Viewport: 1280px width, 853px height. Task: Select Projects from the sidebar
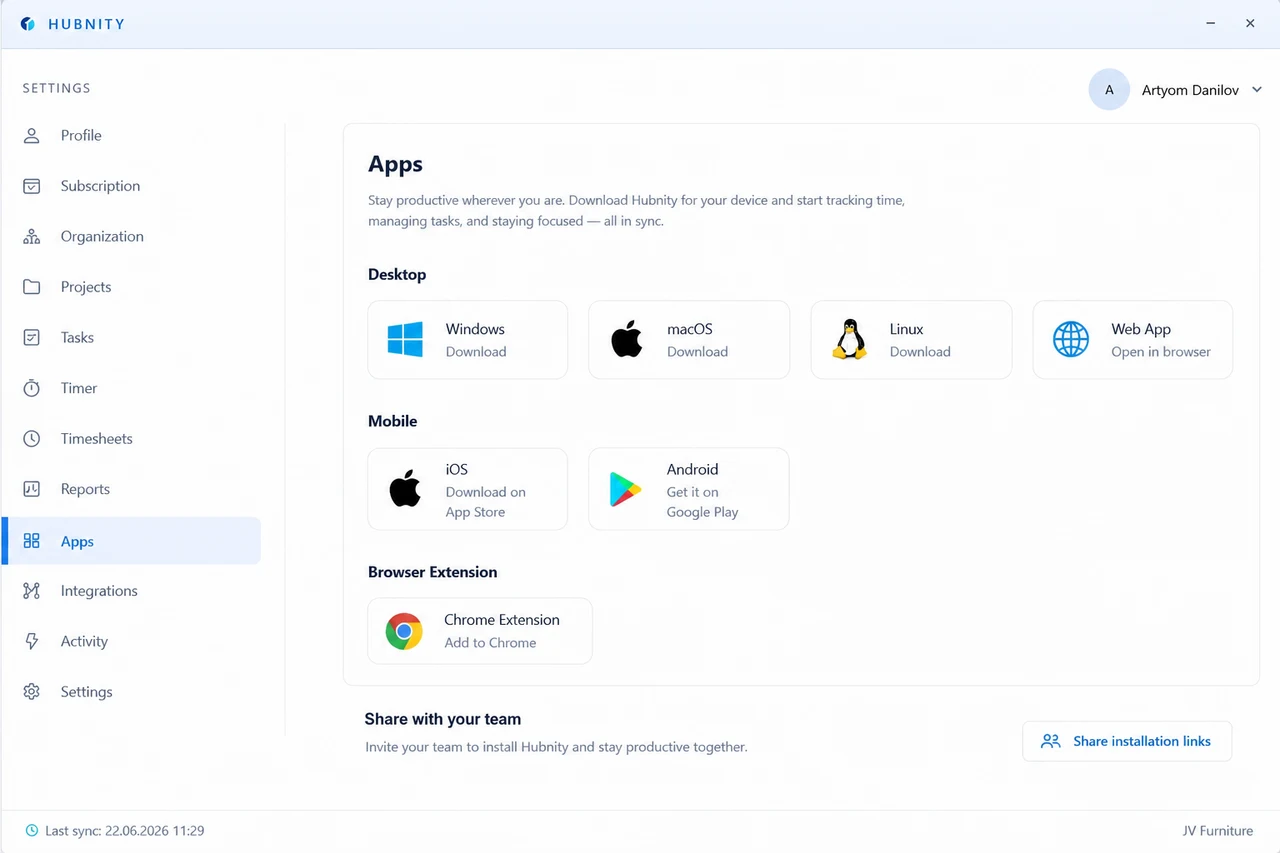[131, 287]
